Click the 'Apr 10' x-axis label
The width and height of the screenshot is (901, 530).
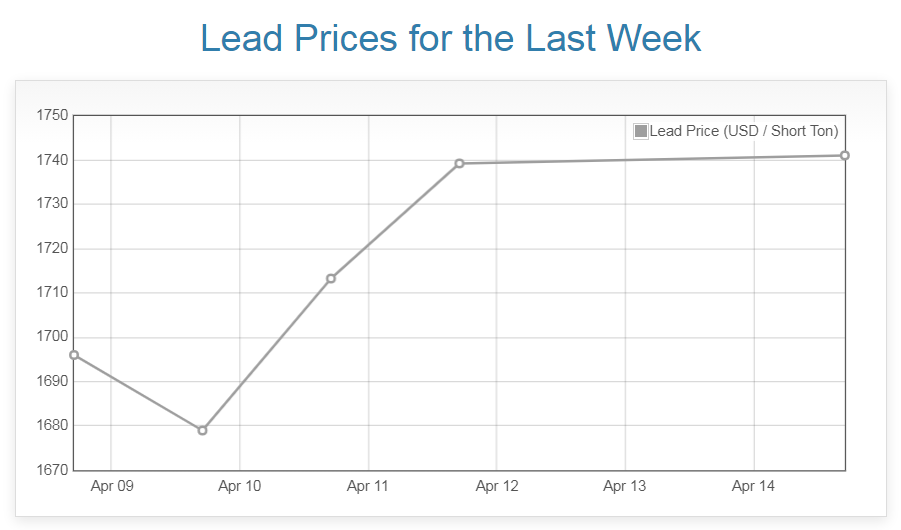point(240,487)
